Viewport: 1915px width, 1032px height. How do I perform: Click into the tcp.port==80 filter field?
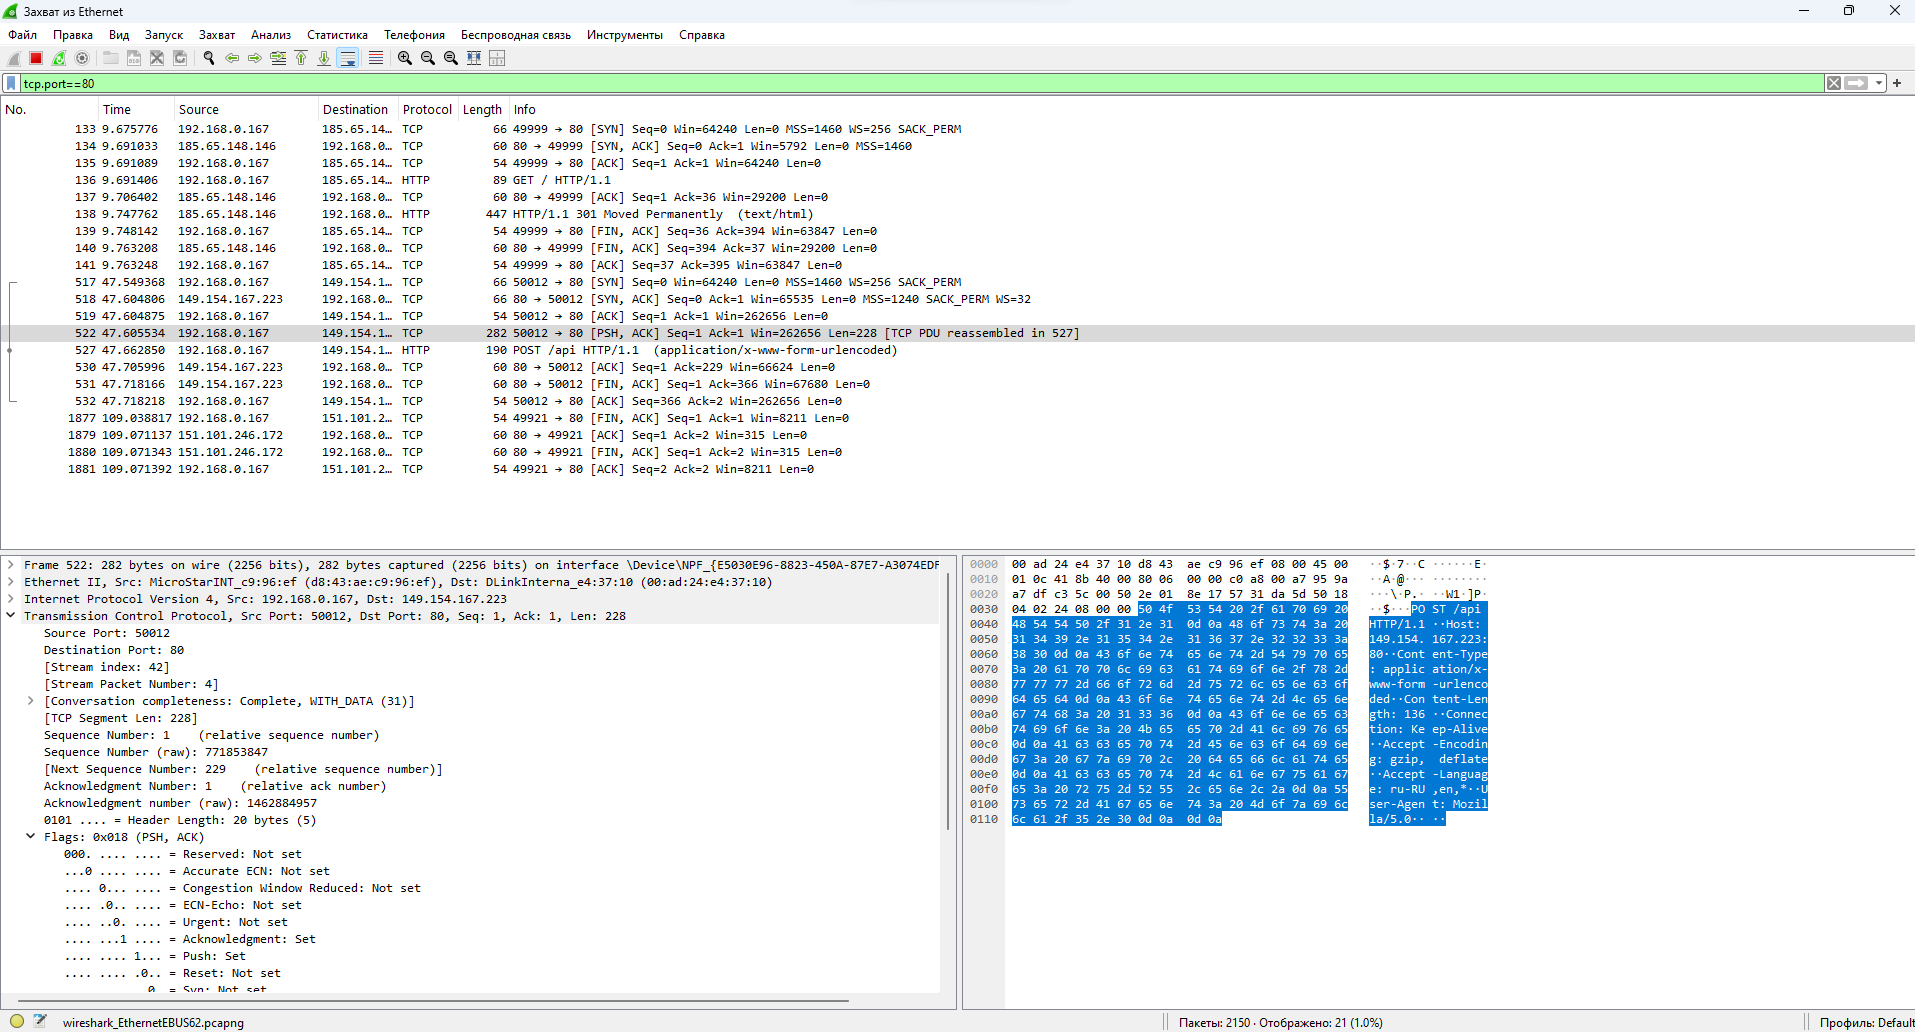tap(920, 83)
